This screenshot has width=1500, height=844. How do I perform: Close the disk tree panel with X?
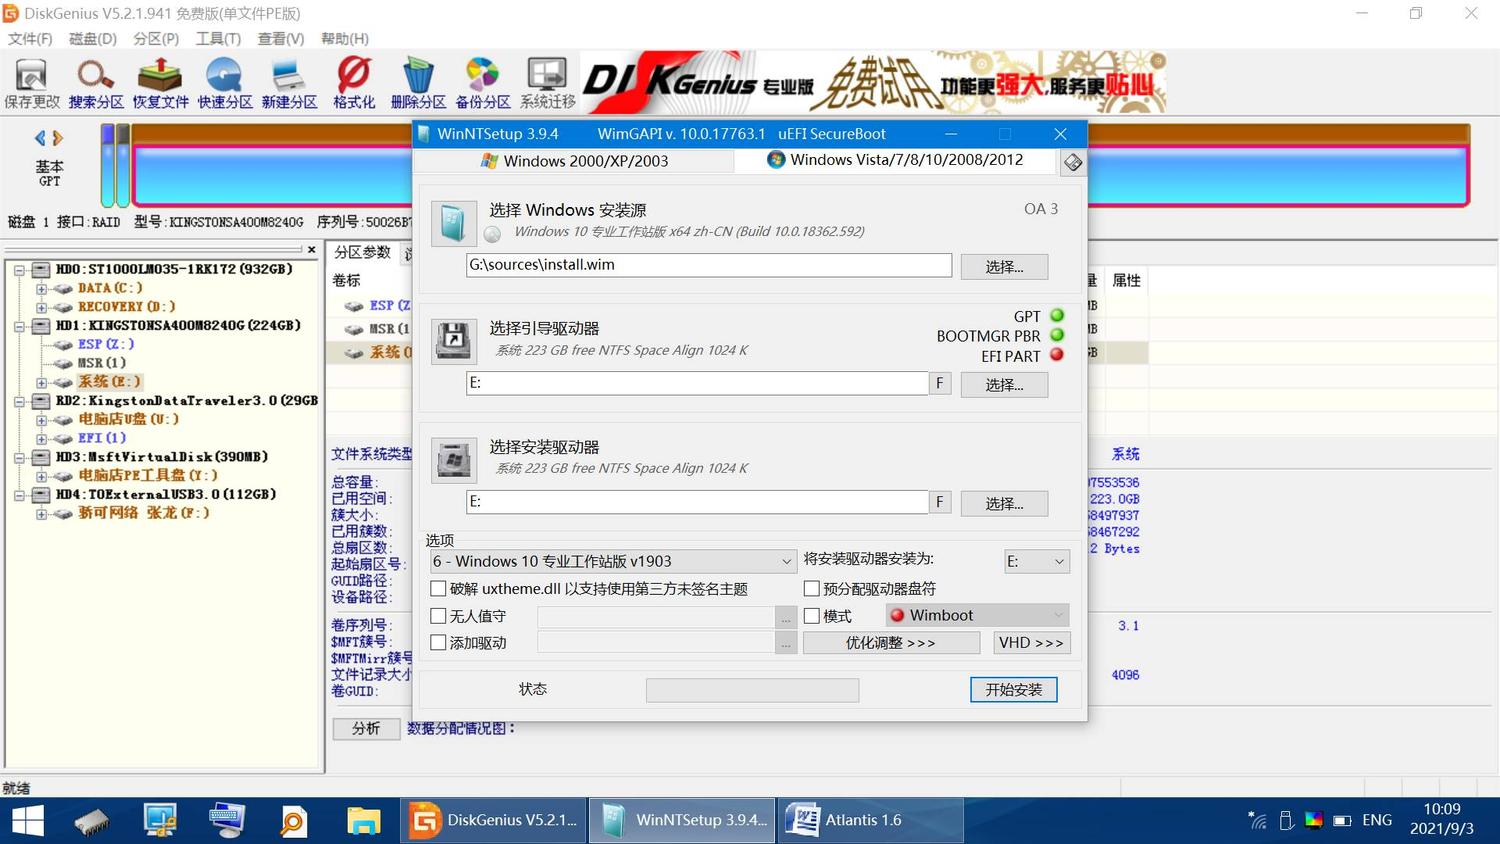(x=312, y=250)
